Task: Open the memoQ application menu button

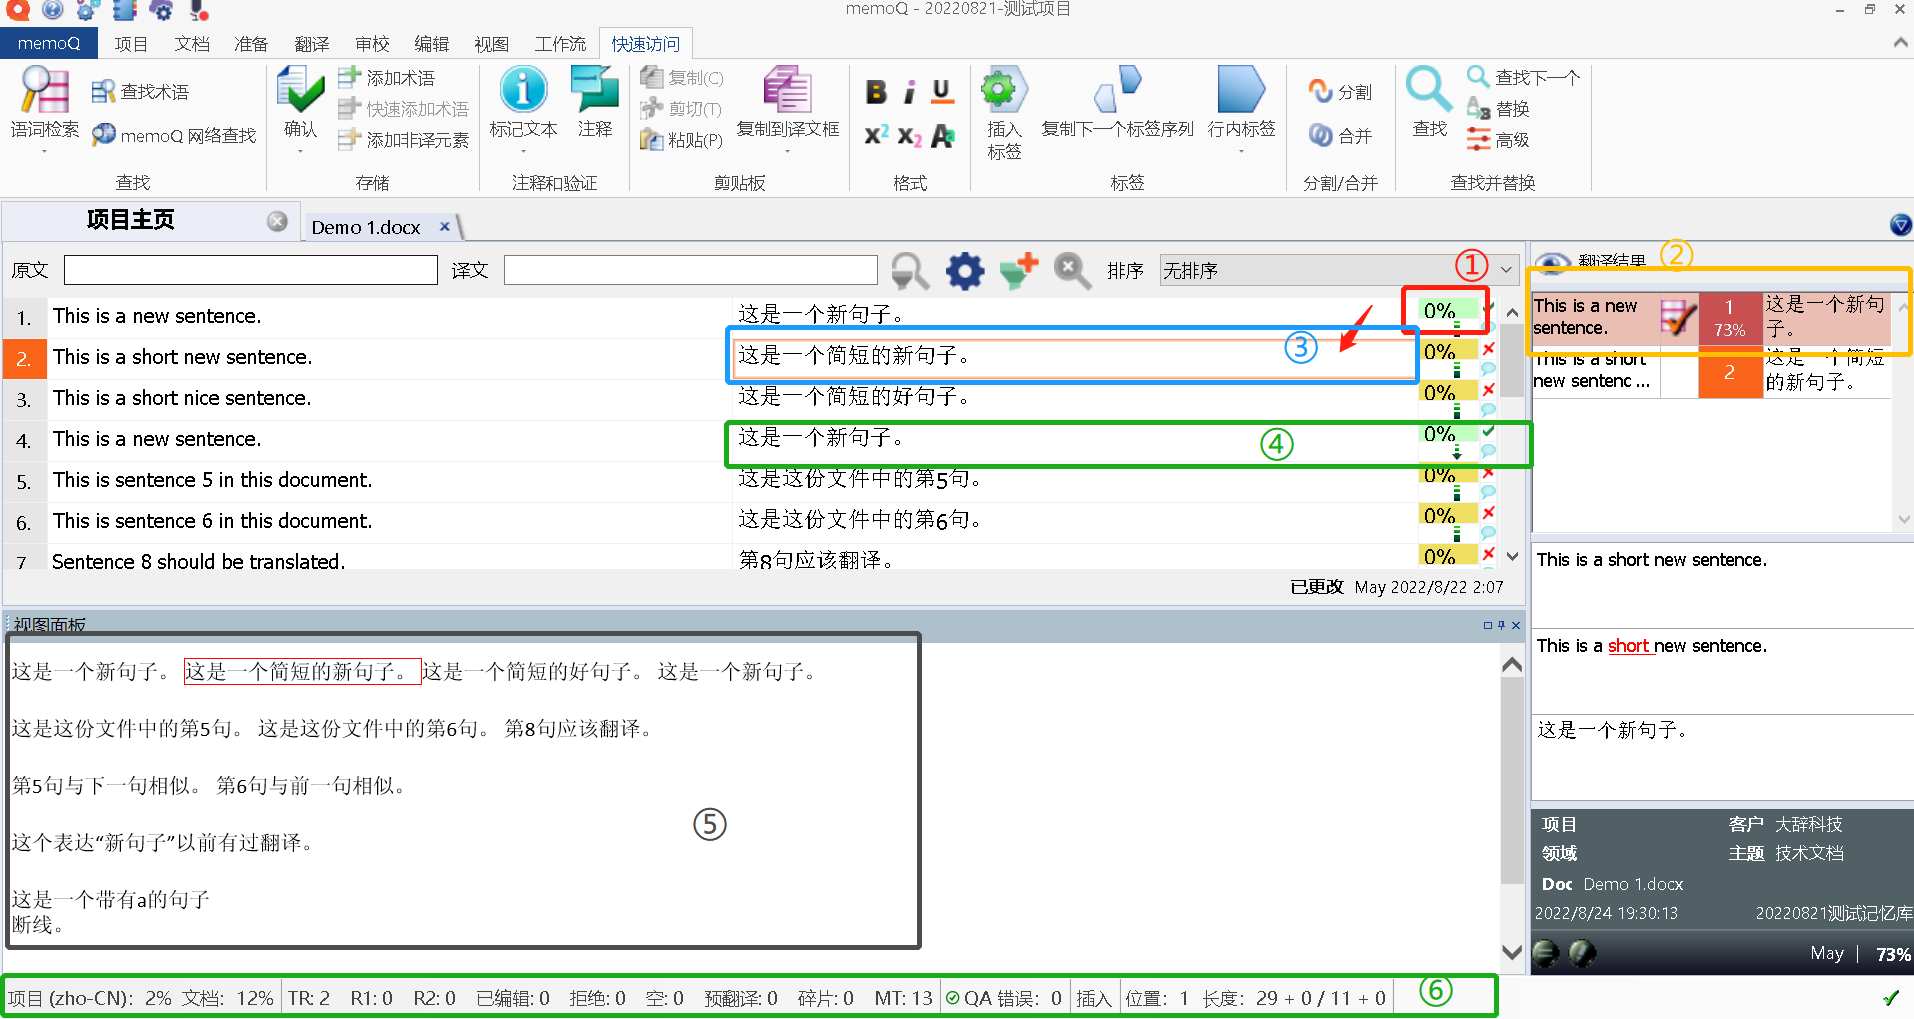Action: 49,43
